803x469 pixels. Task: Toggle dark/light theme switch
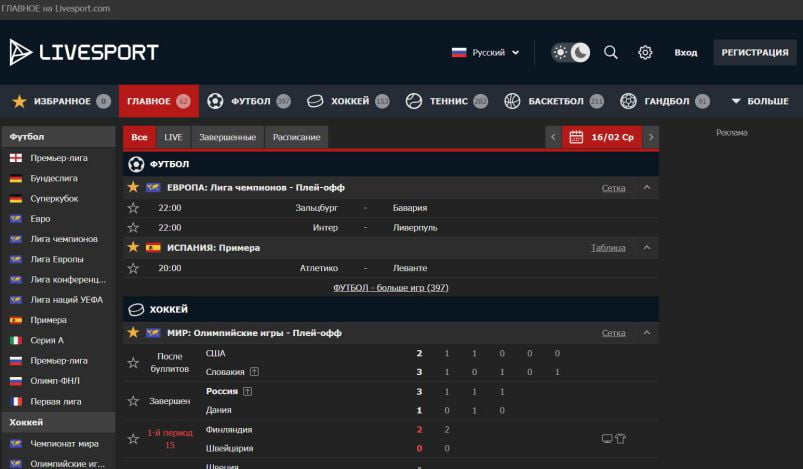tap(570, 52)
